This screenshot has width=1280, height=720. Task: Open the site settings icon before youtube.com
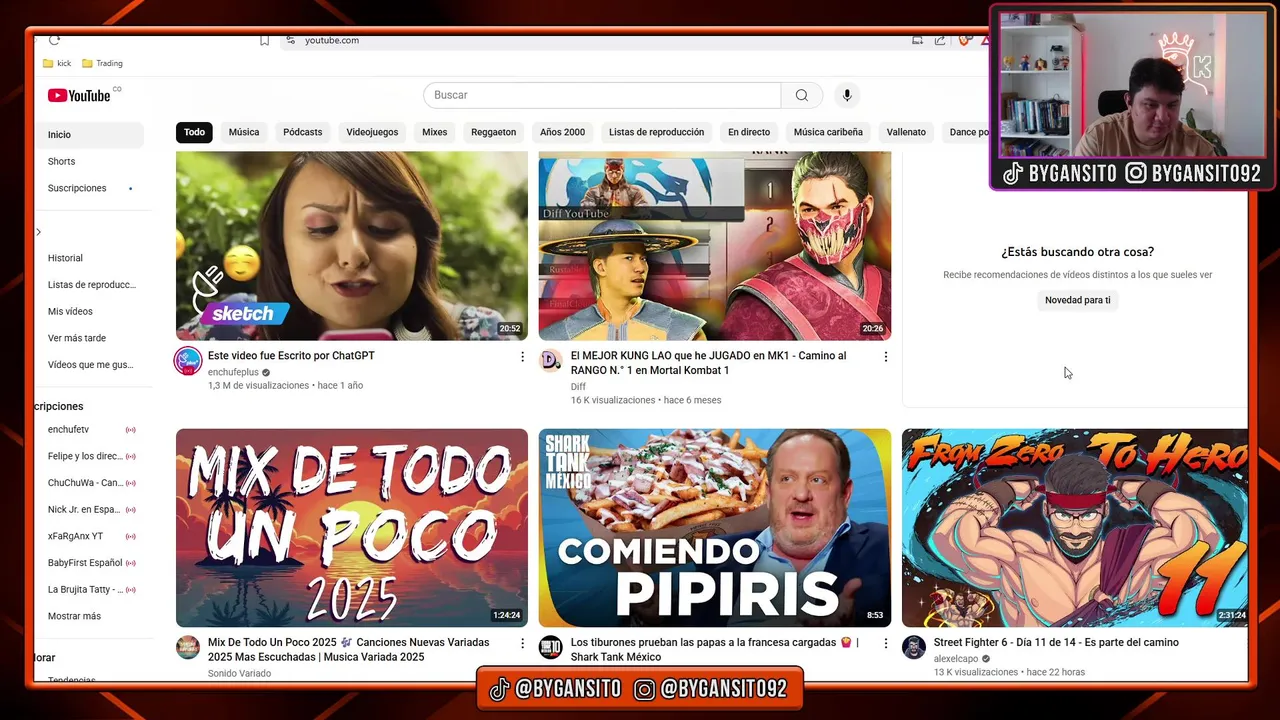click(x=290, y=40)
